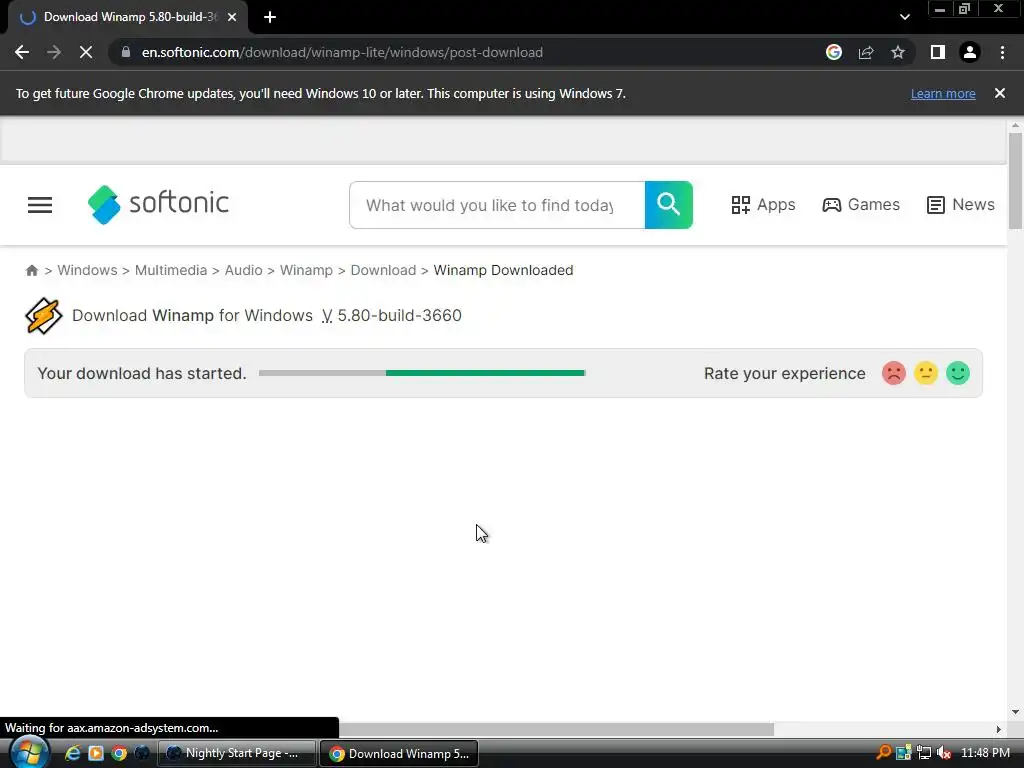Click the download progress bar
The image size is (1024, 768).
pos(422,373)
